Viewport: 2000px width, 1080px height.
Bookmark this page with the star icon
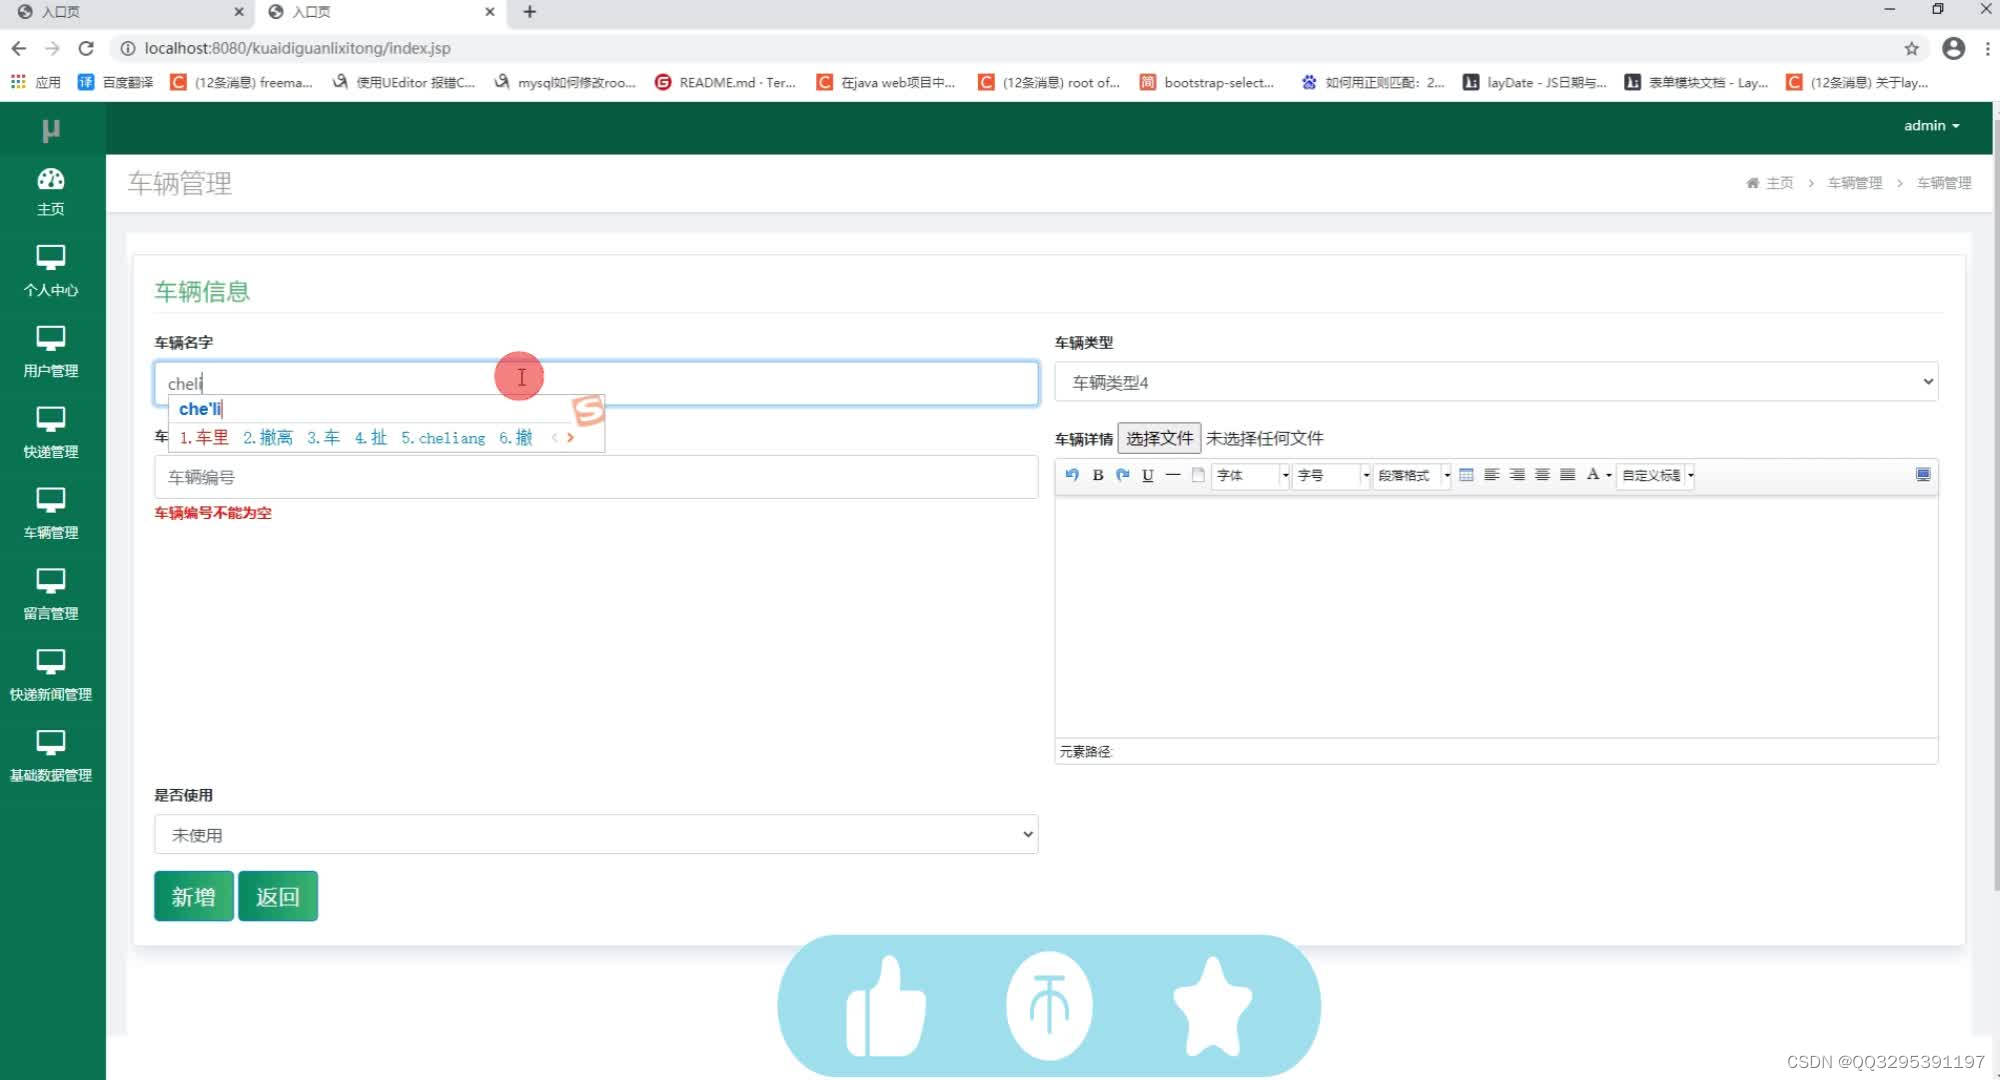click(1911, 48)
